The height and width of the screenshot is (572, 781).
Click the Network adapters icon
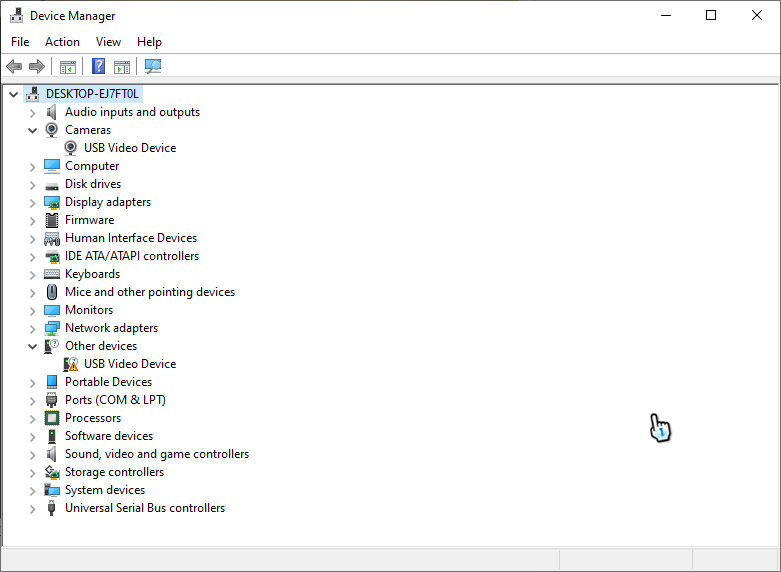click(52, 328)
